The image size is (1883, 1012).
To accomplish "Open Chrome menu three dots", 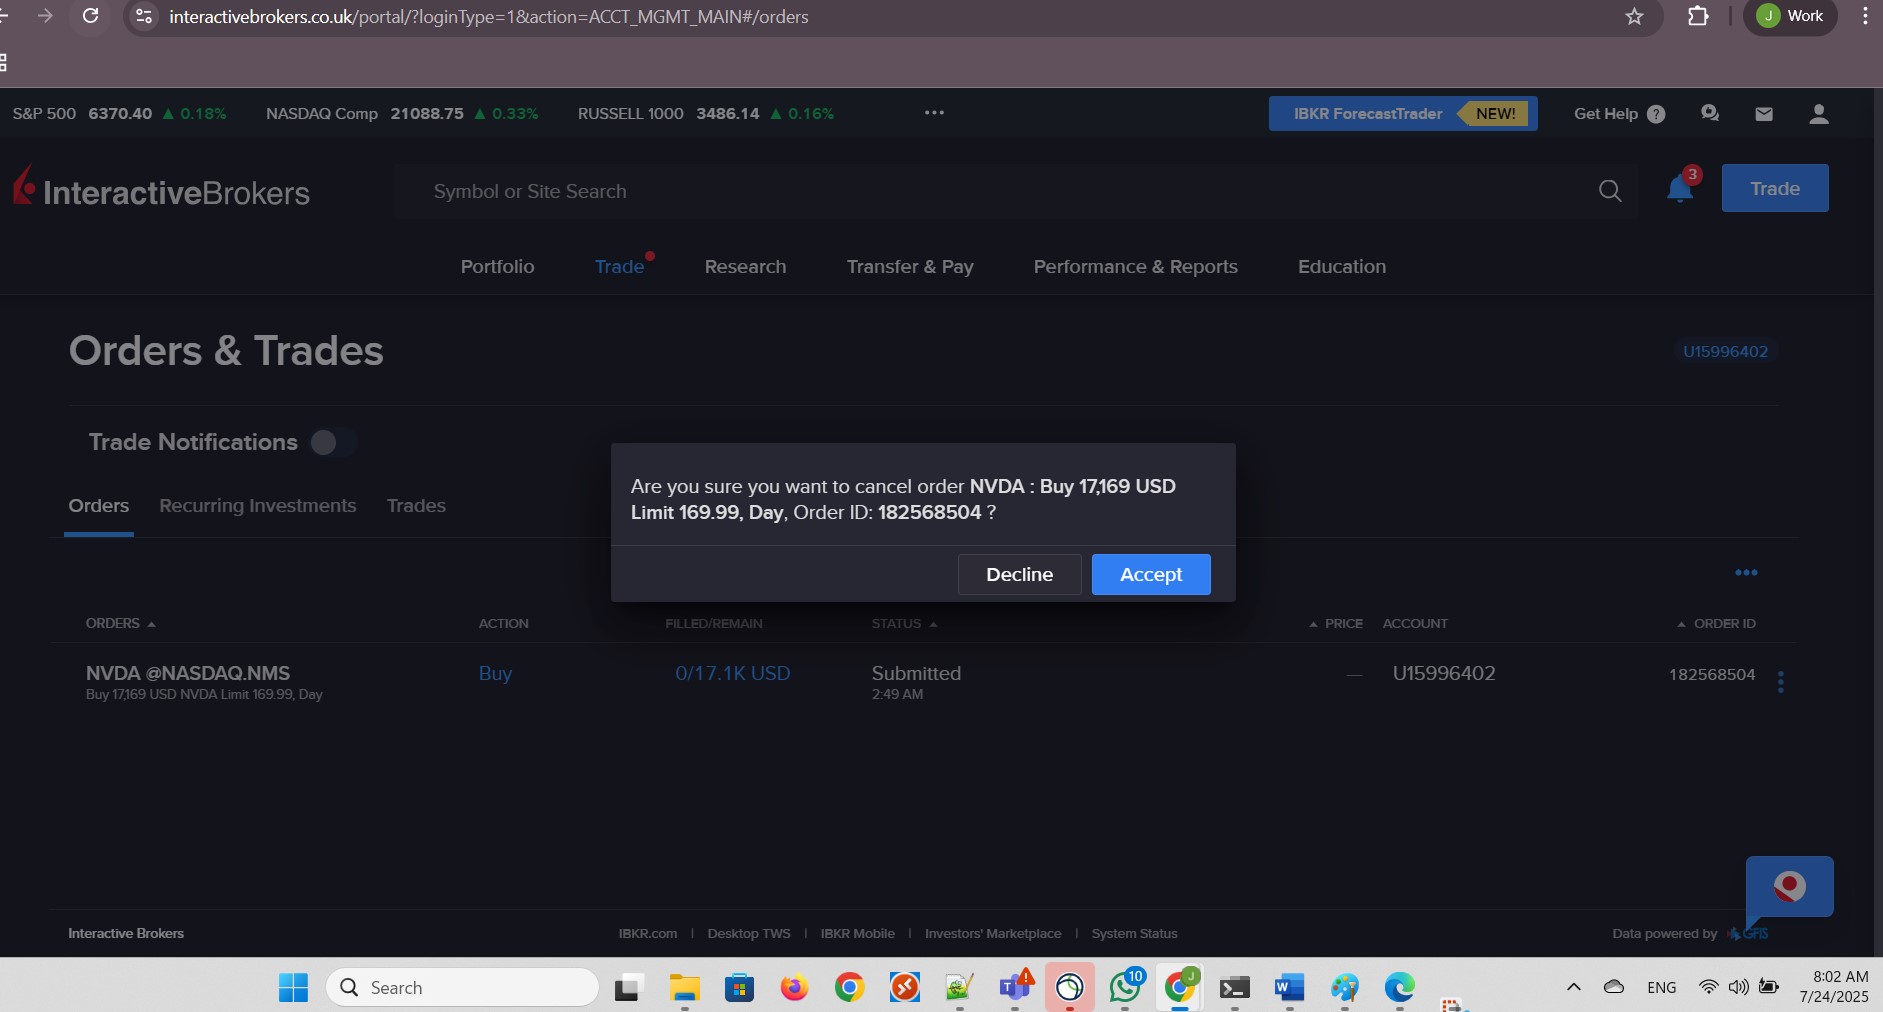I will 1865,16.
